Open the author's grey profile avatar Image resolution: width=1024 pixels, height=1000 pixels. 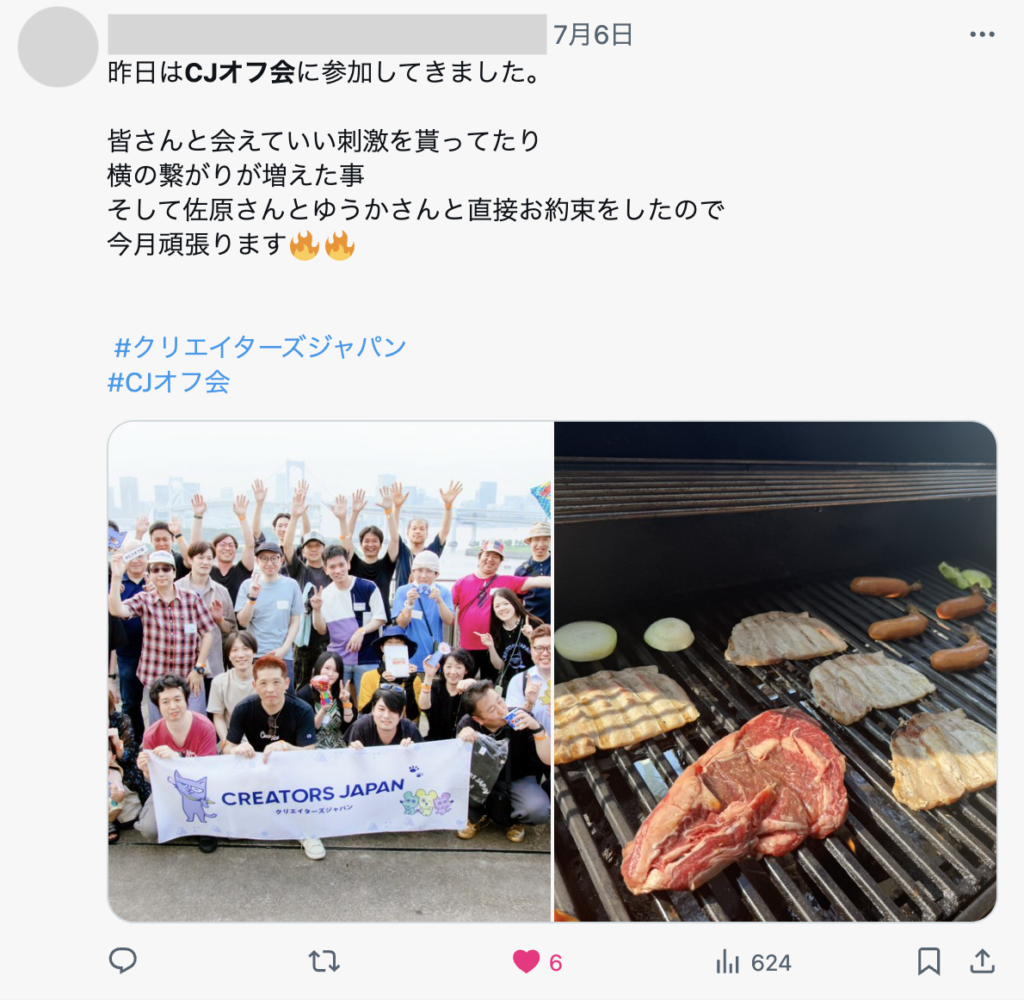pyautogui.click(x=58, y=47)
